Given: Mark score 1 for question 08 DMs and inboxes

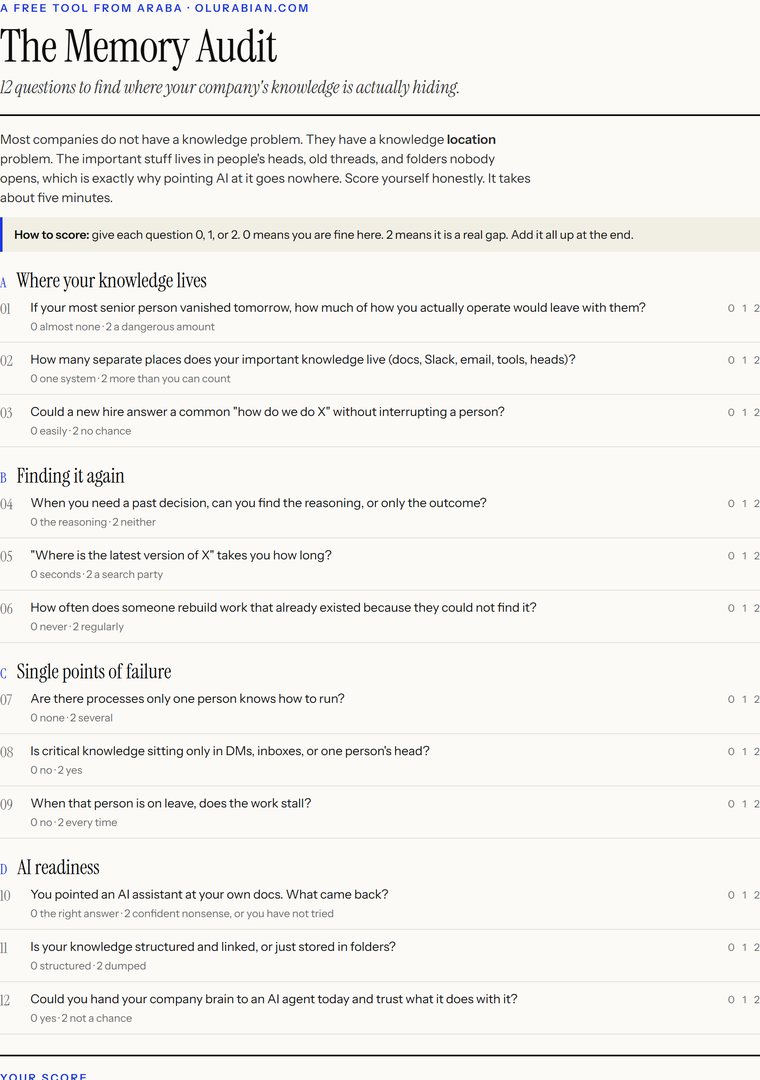Looking at the screenshot, I should [x=744, y=751].
